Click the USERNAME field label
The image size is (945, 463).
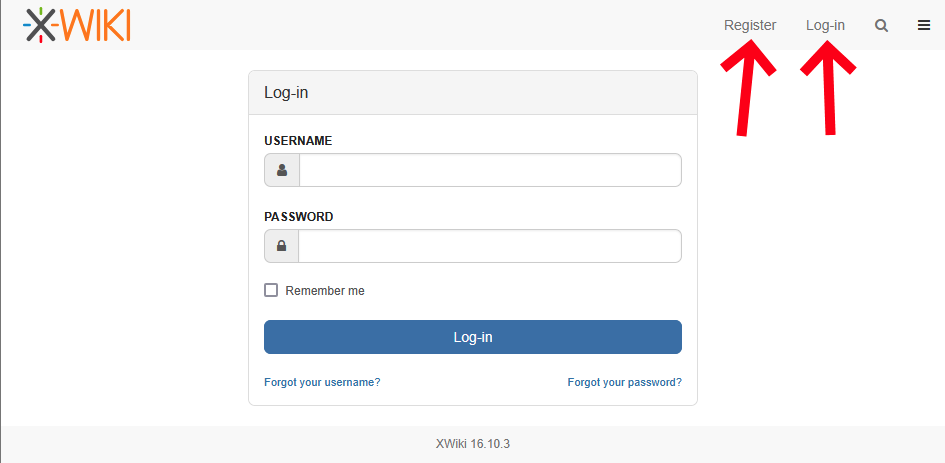(298, 140)
